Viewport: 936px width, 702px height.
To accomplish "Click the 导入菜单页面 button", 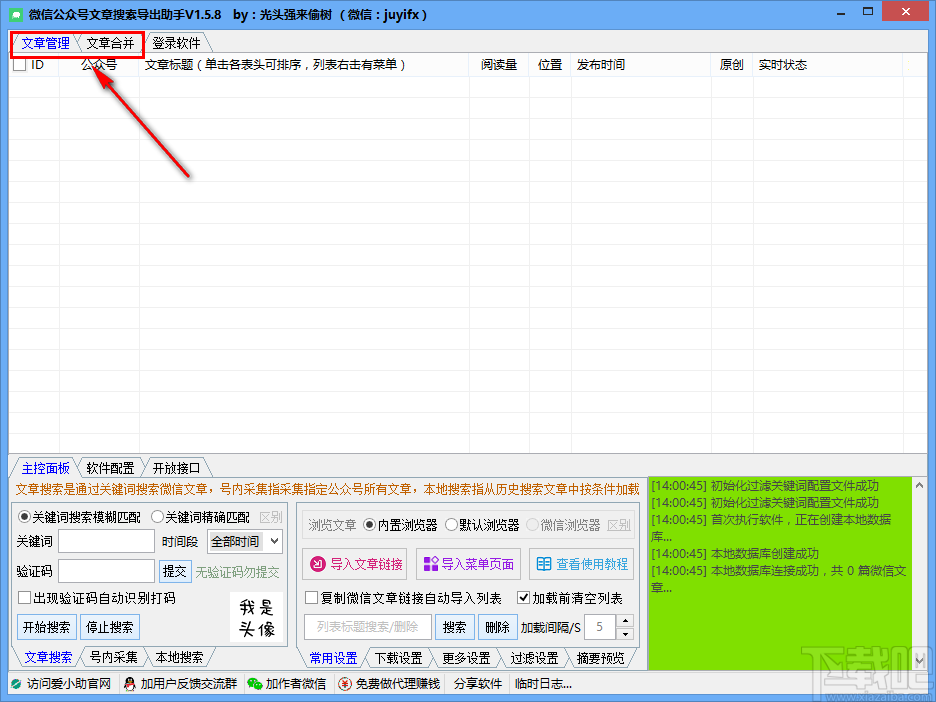I will tap(468, 564).
